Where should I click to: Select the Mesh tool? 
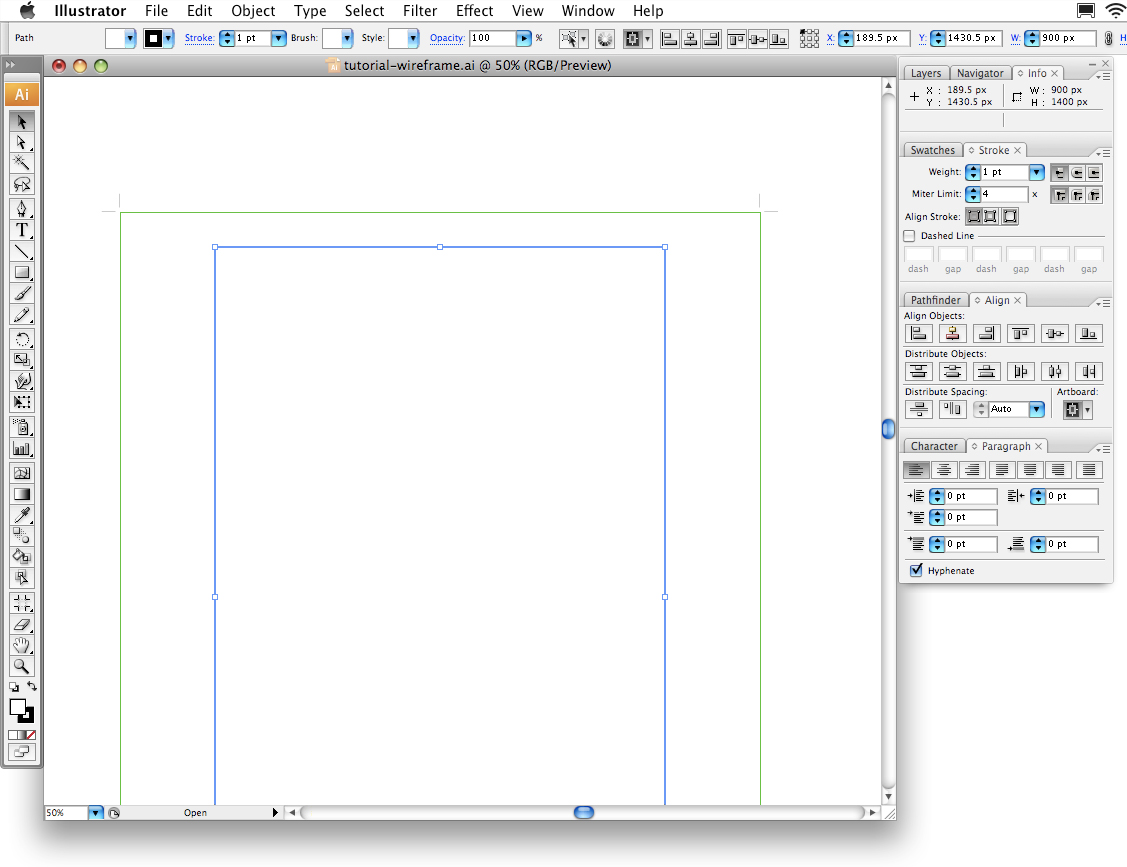tap(22, 473)
